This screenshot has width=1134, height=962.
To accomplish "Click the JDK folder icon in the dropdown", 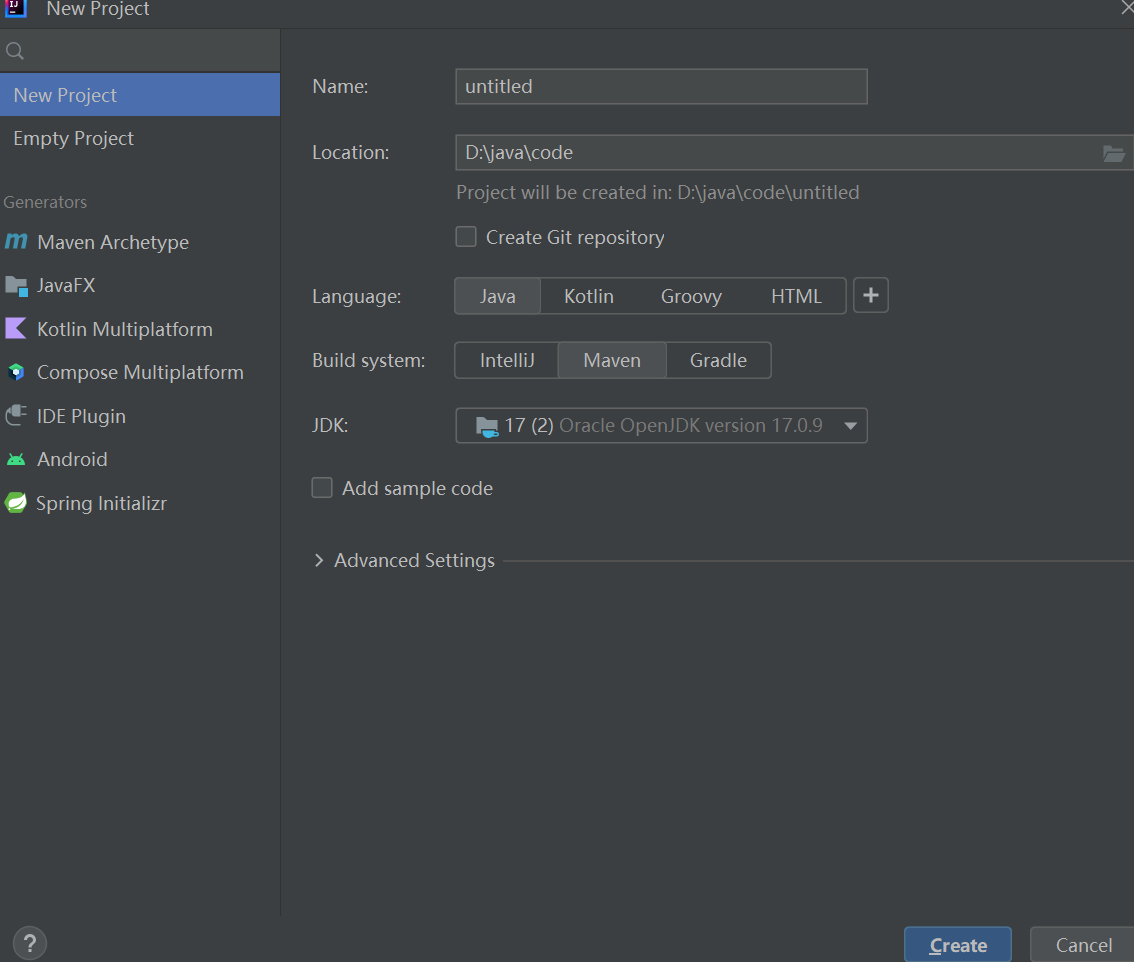I will [x=487, y=427].
